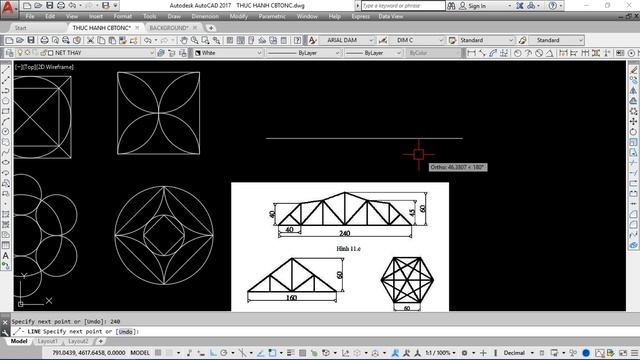Switch to the BACKGROUND* drawing tab

169,28
